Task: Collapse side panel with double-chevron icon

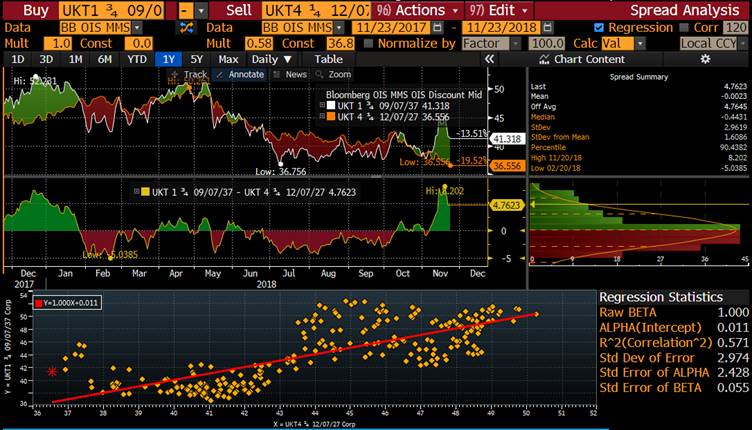Action: [489, 59]
